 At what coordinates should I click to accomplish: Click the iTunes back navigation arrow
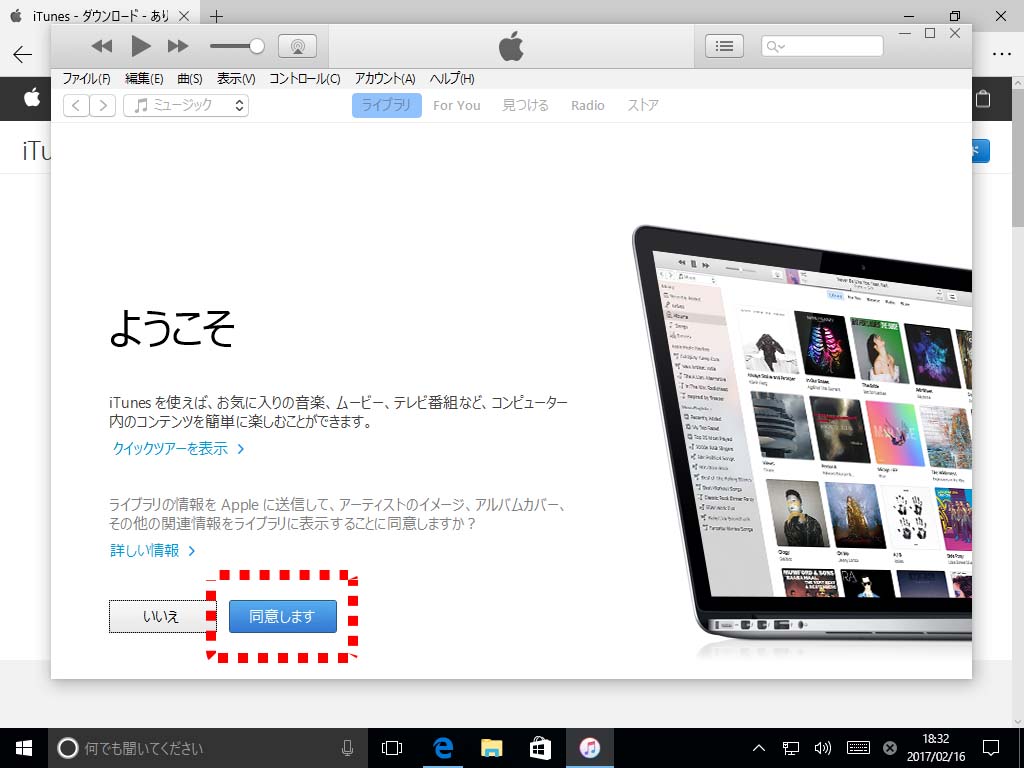pyautogui.click(x=76, y=105)
